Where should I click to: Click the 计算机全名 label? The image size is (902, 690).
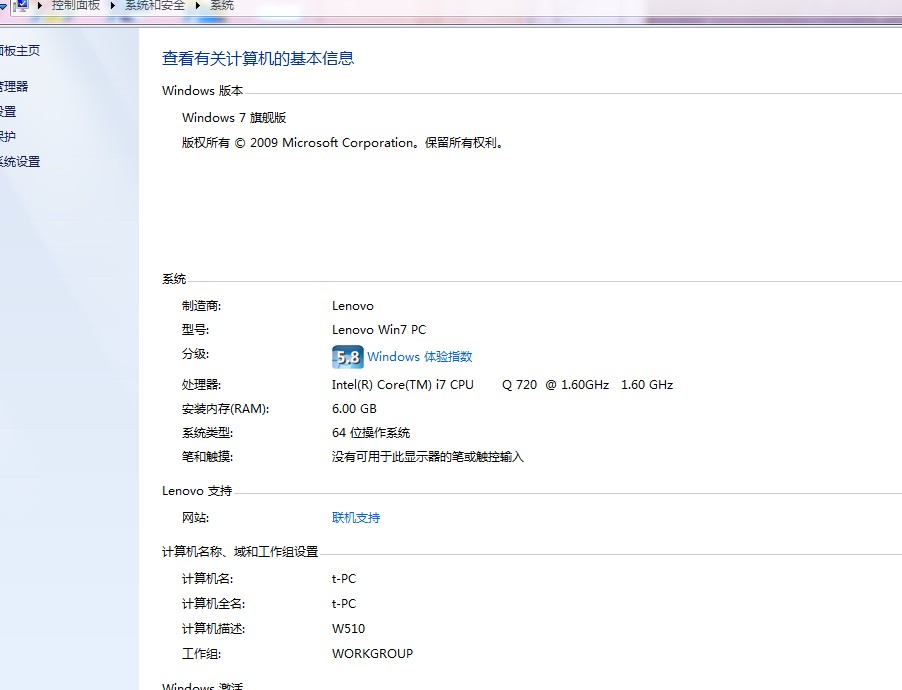(x=213, y=604)
